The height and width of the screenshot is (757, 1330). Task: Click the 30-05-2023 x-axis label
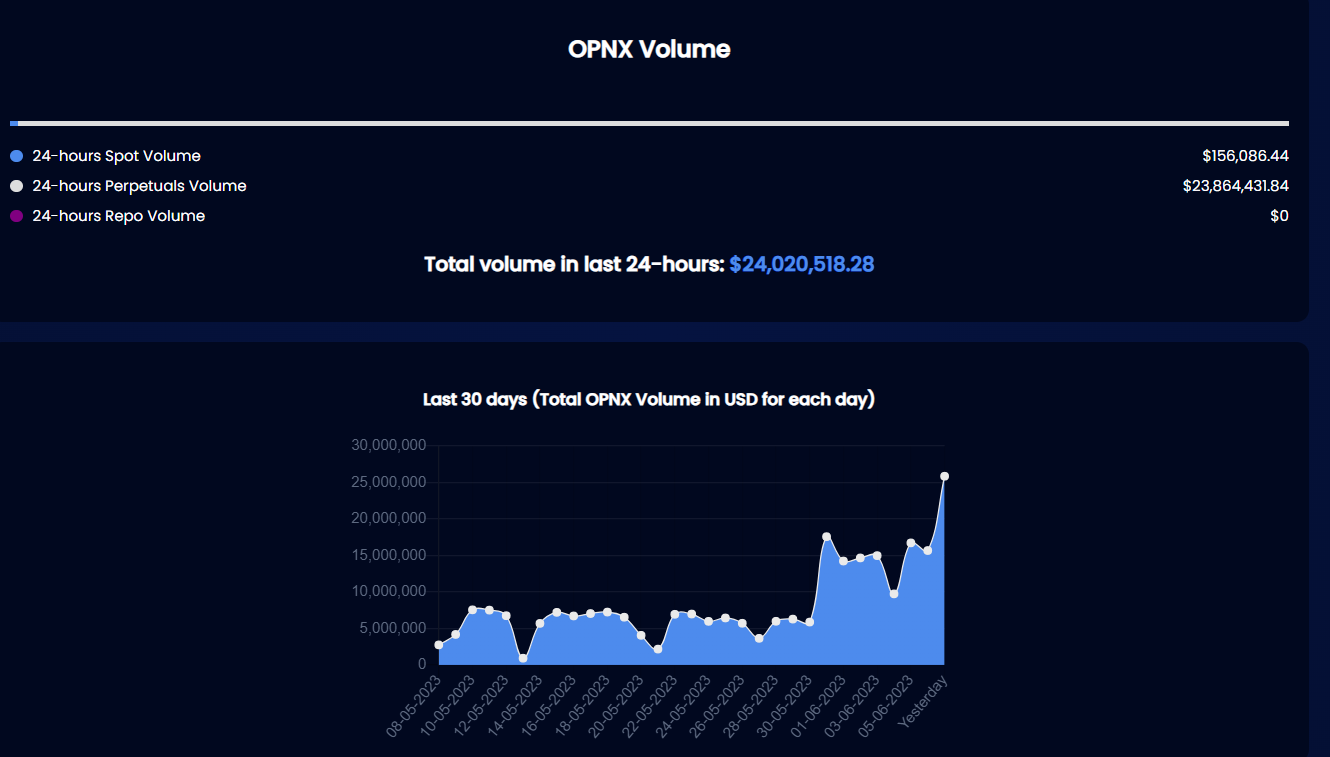pyautogui.click(x=785, y=706)
